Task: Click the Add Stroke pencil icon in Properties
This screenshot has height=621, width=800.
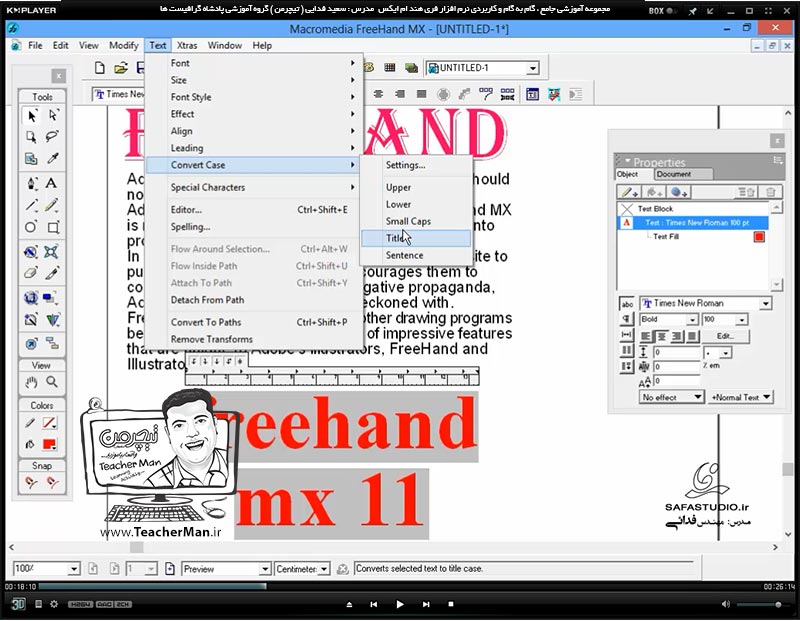Action: (629, 192)
